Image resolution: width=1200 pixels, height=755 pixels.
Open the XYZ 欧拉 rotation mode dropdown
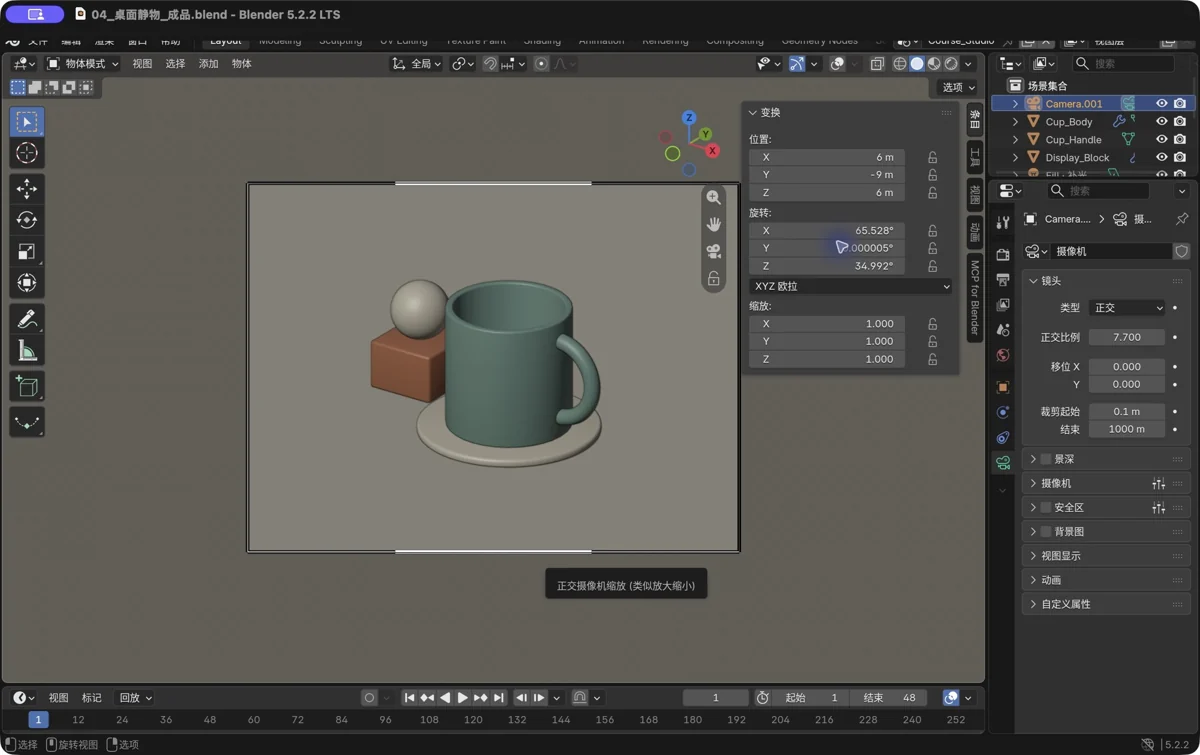point(852,286)
